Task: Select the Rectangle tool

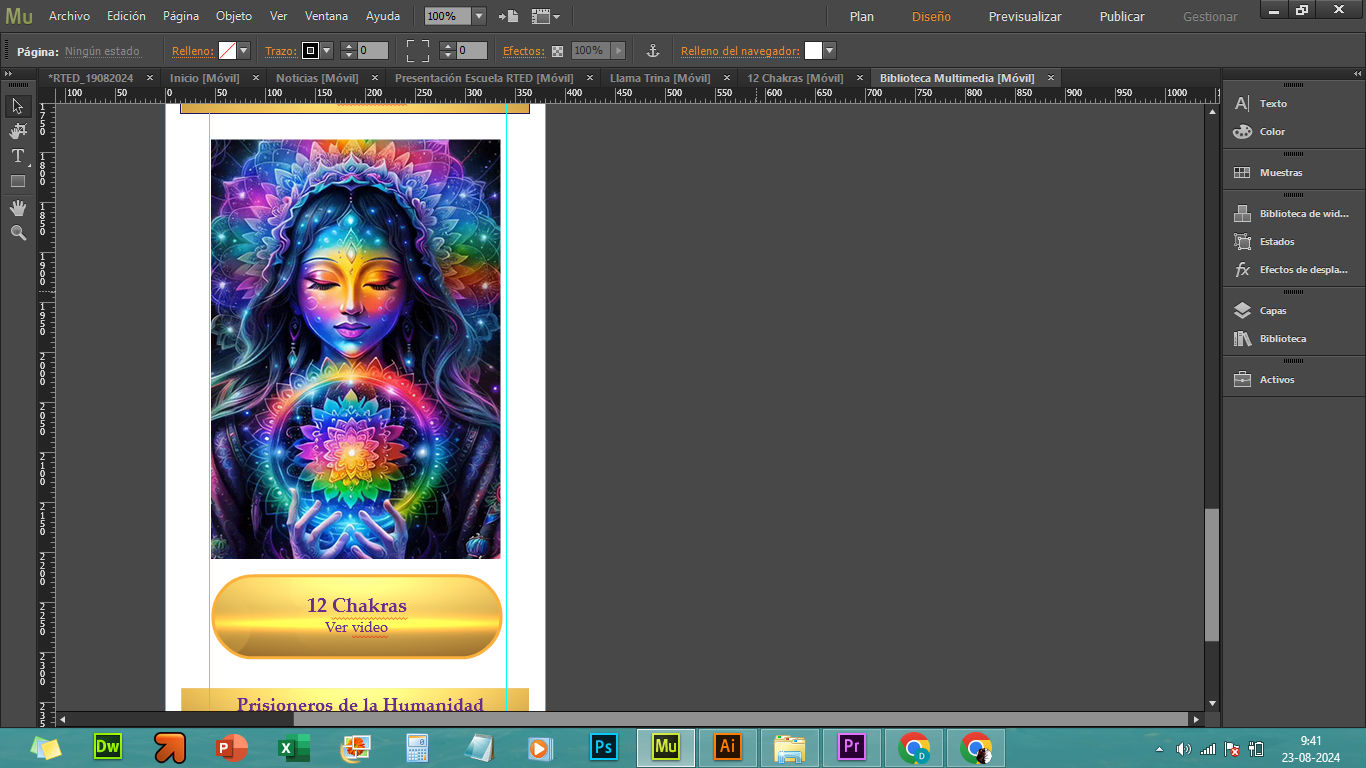Action: click(x=17, y=181)
